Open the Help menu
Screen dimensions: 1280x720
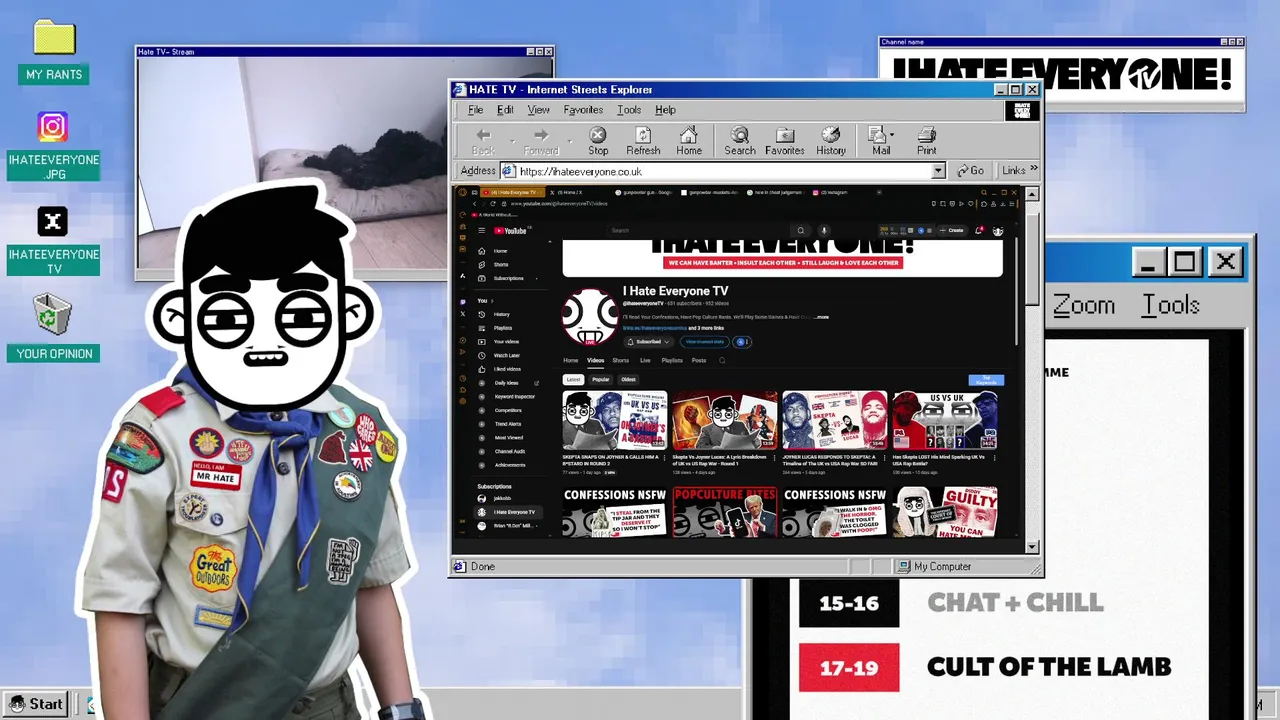(x=665, y=110)
